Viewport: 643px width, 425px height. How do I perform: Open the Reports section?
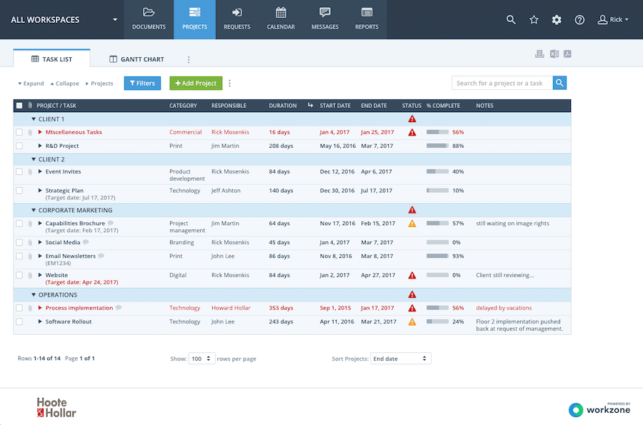click(x=366, y=19)
